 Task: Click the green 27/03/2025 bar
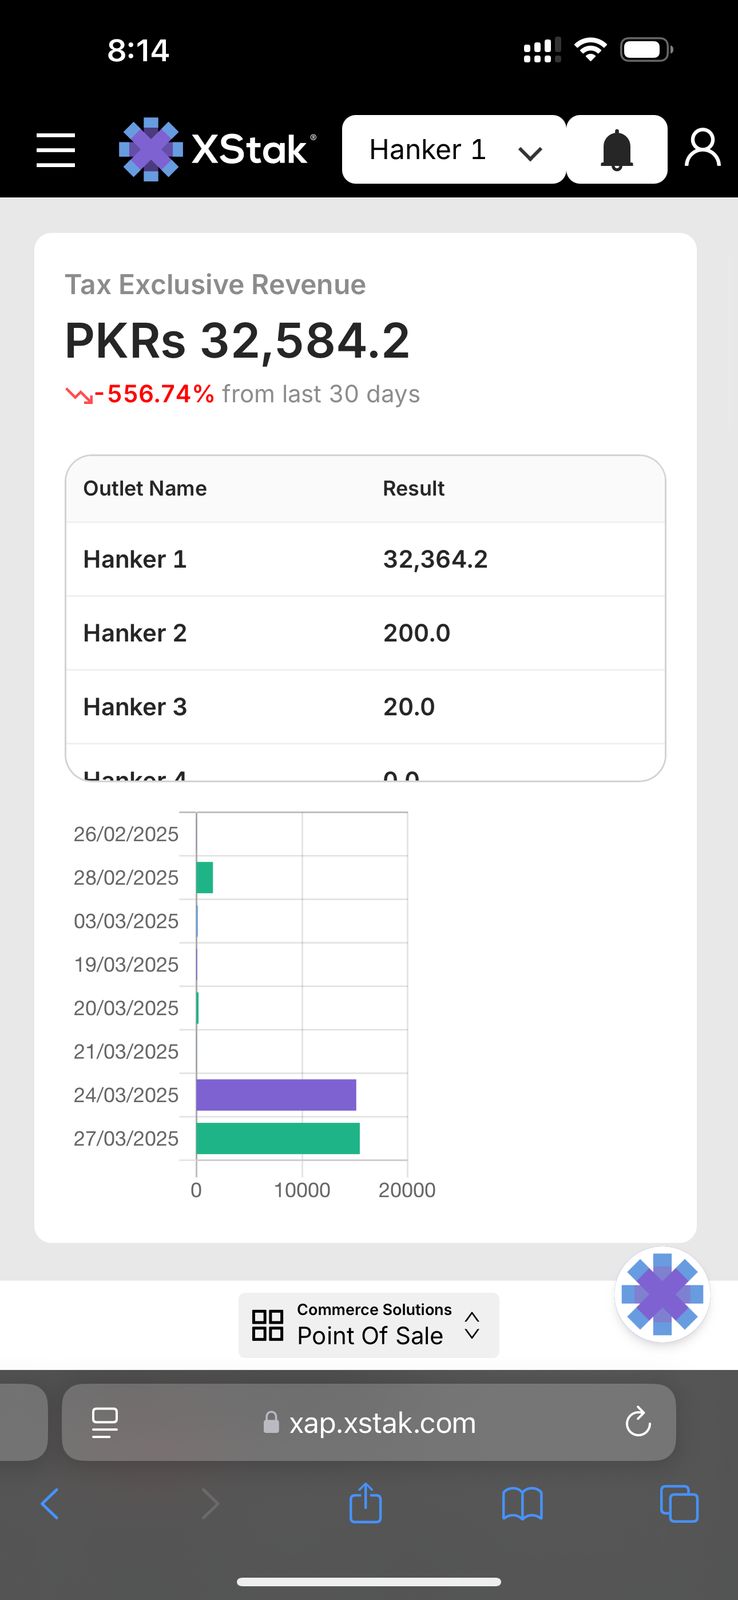tap(278, 1138)
